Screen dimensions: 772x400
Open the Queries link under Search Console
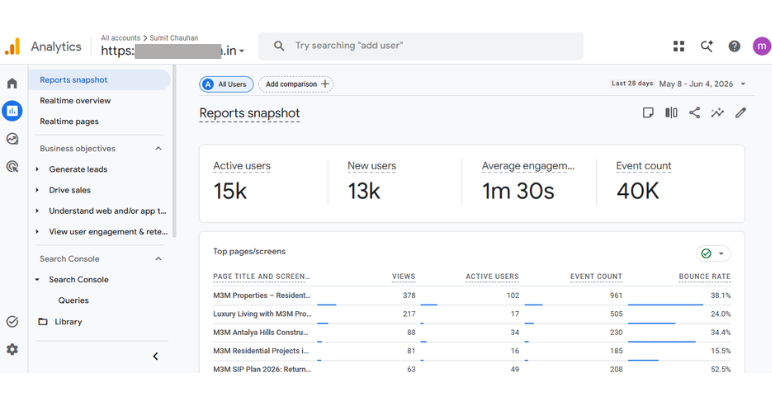pyautogui.click(x=73, y=300)
